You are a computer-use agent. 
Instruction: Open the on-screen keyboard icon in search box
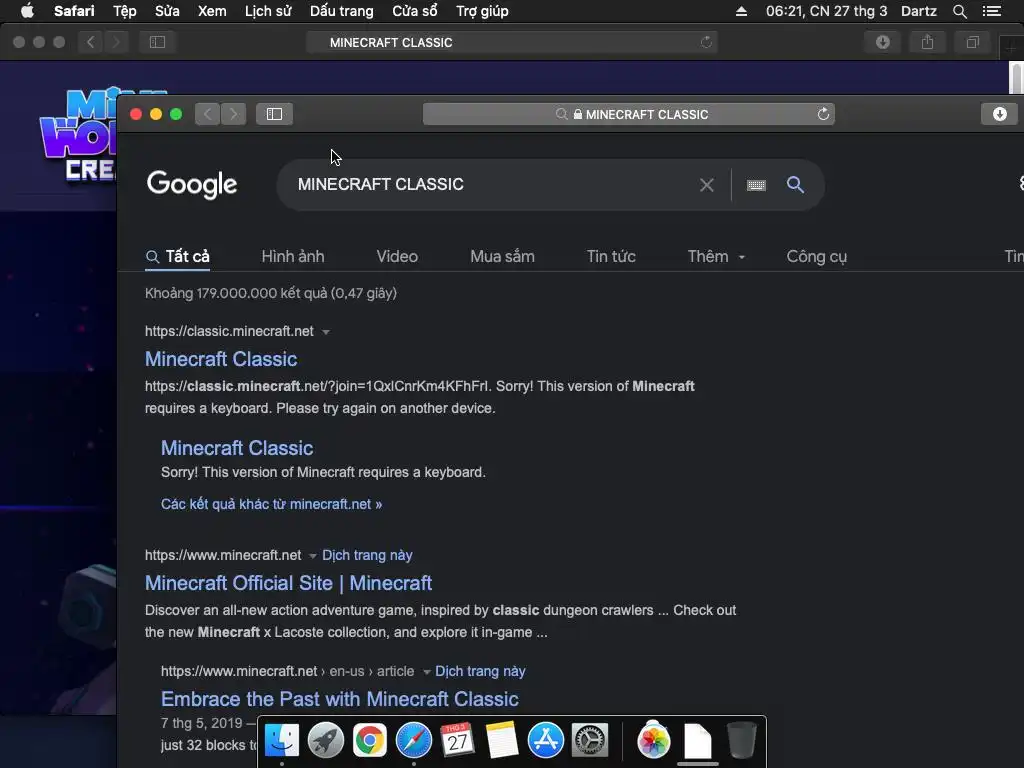pos(756,185)
